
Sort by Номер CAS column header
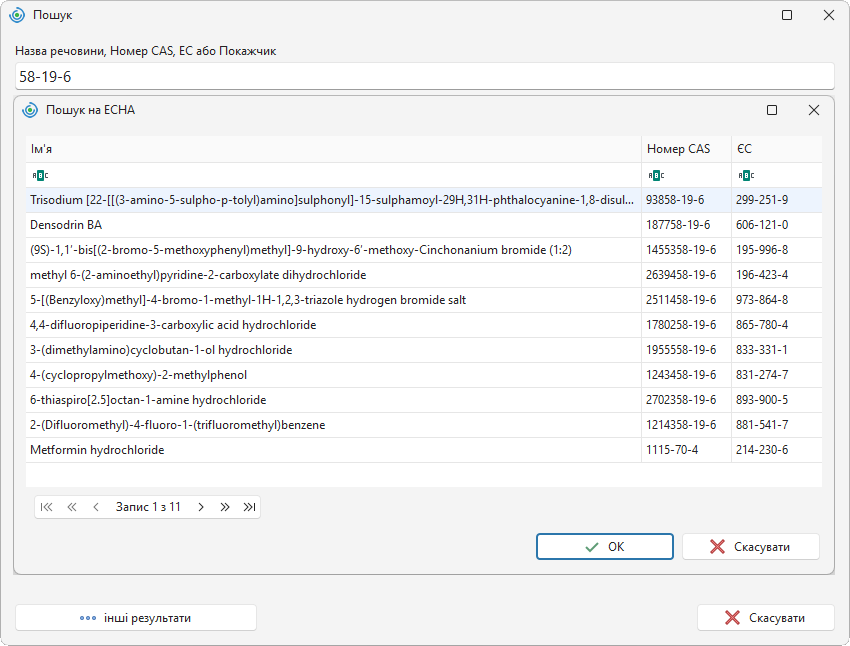point(686,149)
